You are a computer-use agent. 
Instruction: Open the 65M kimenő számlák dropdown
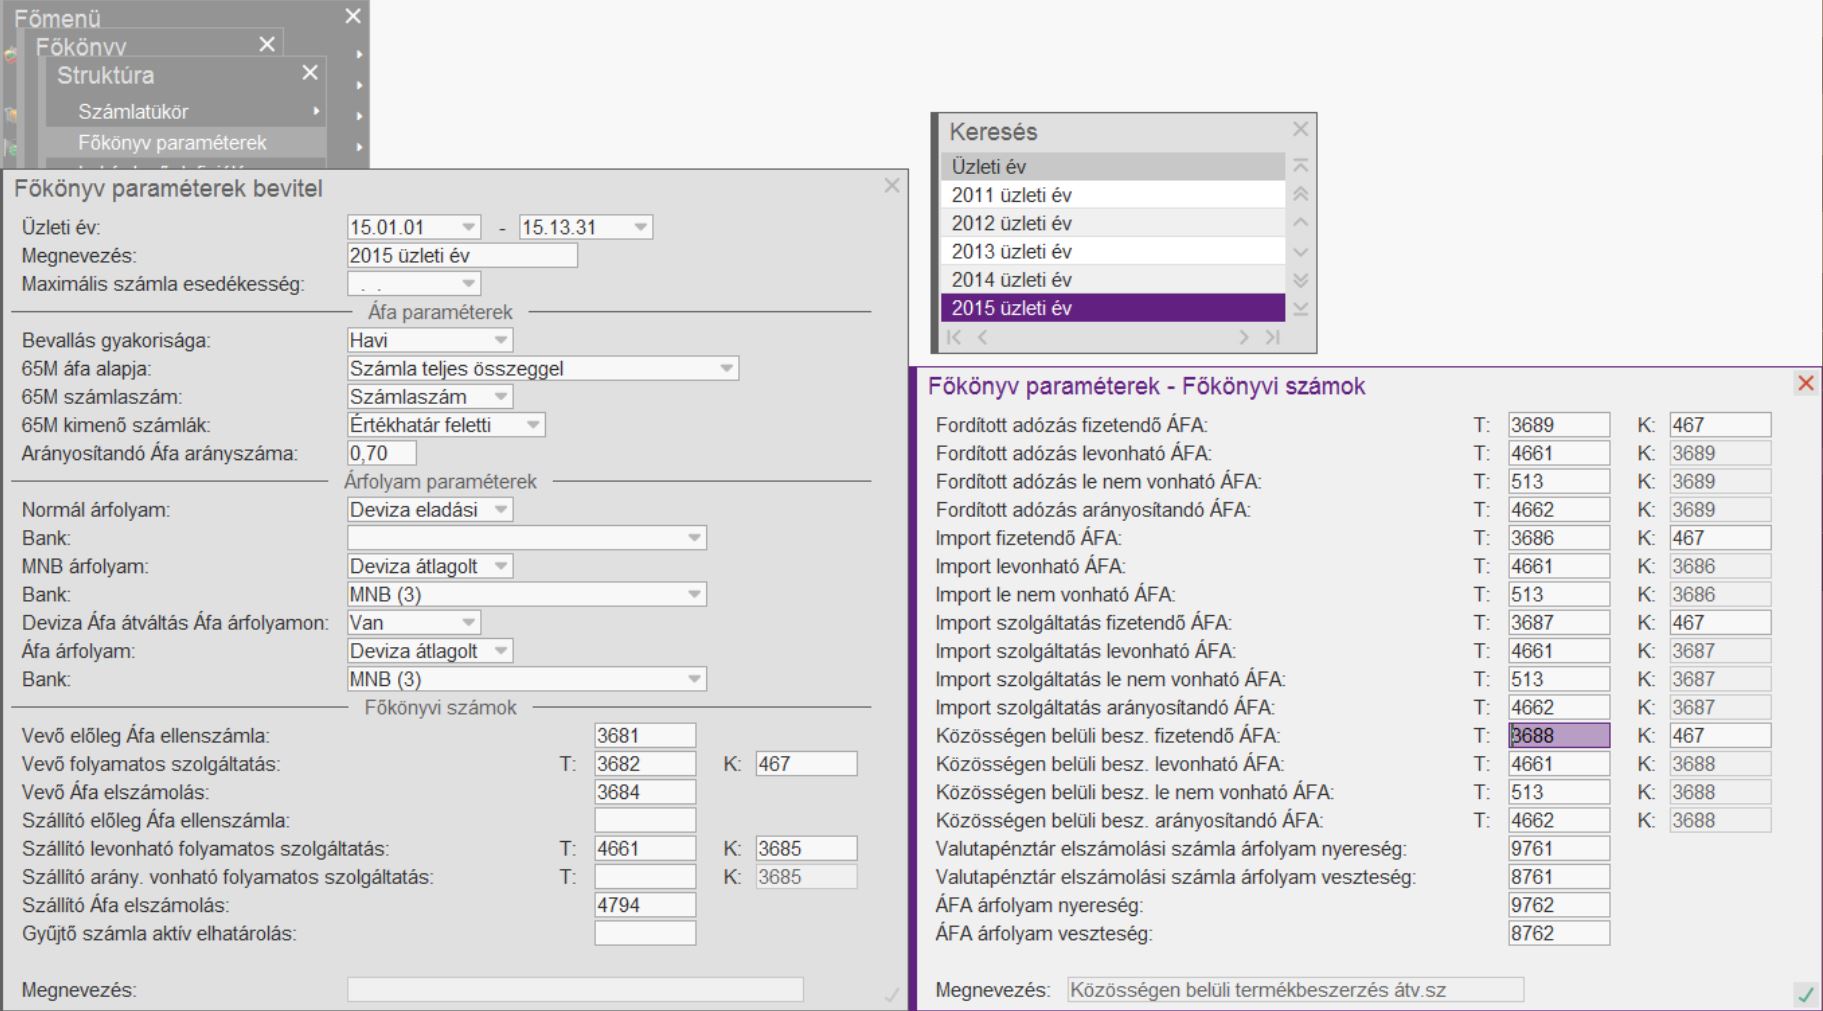pyautogui.click(x=533, y=425)
